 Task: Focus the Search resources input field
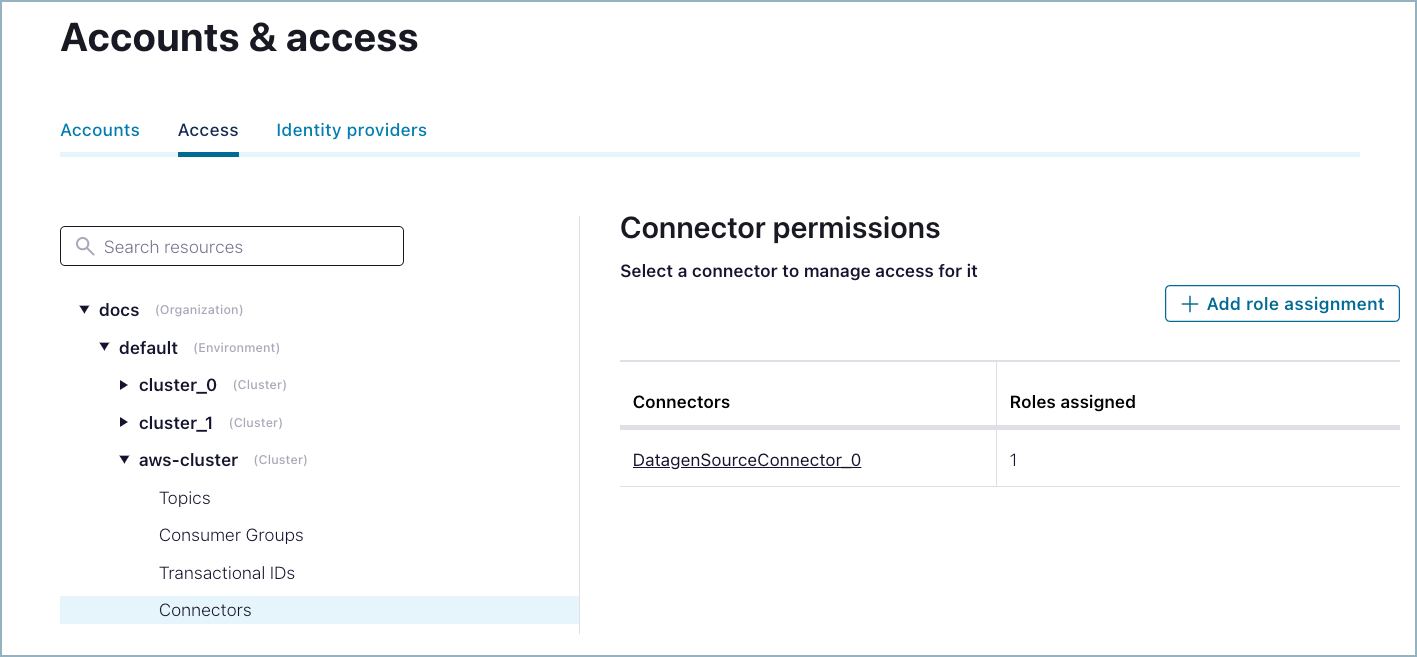pyautogui.click(x=245, y=246)
